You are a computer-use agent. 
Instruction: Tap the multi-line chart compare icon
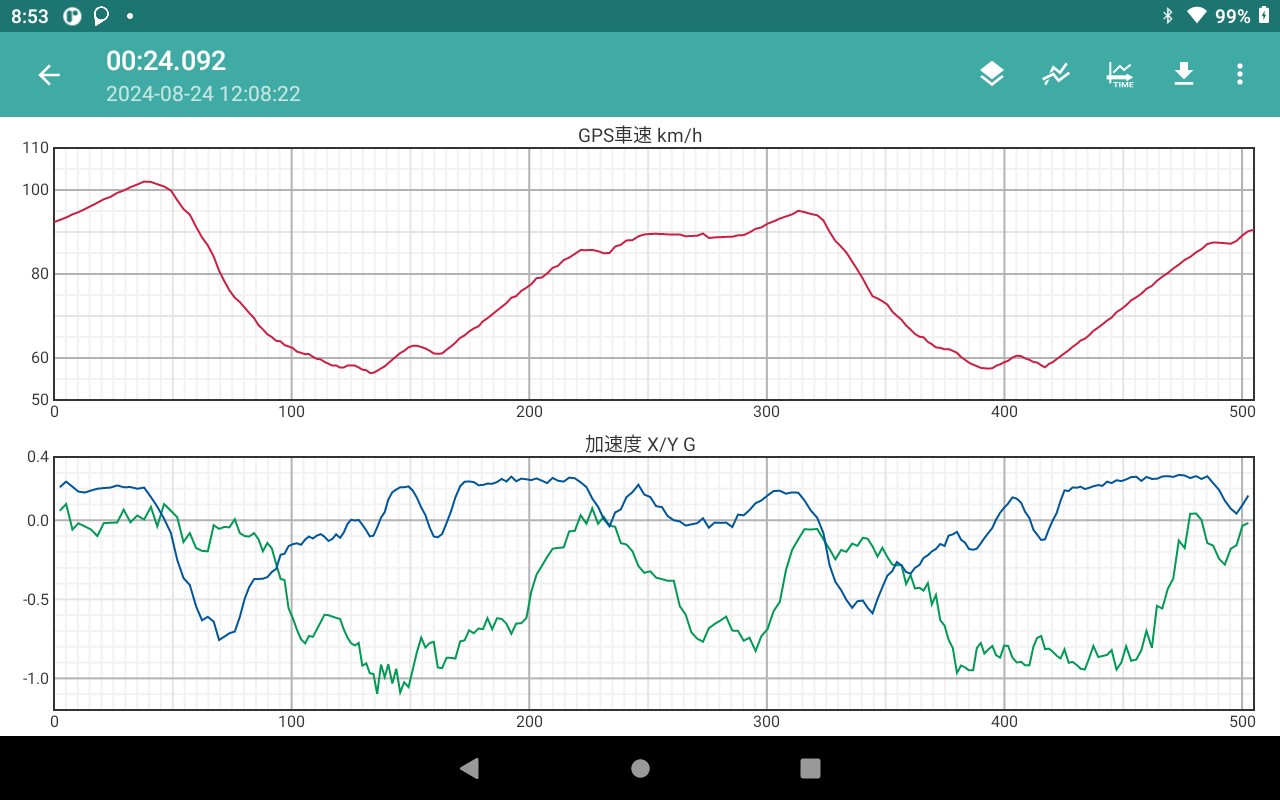1055,74
